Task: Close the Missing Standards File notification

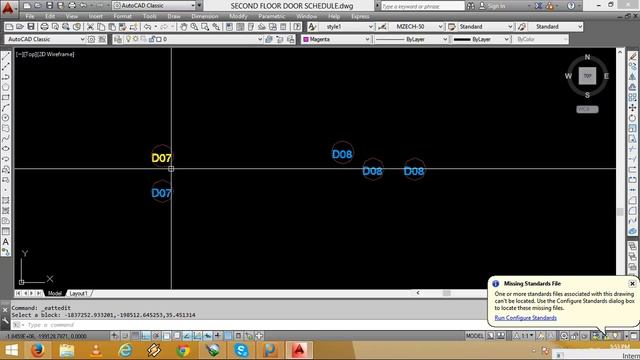Action: [632, 283]
